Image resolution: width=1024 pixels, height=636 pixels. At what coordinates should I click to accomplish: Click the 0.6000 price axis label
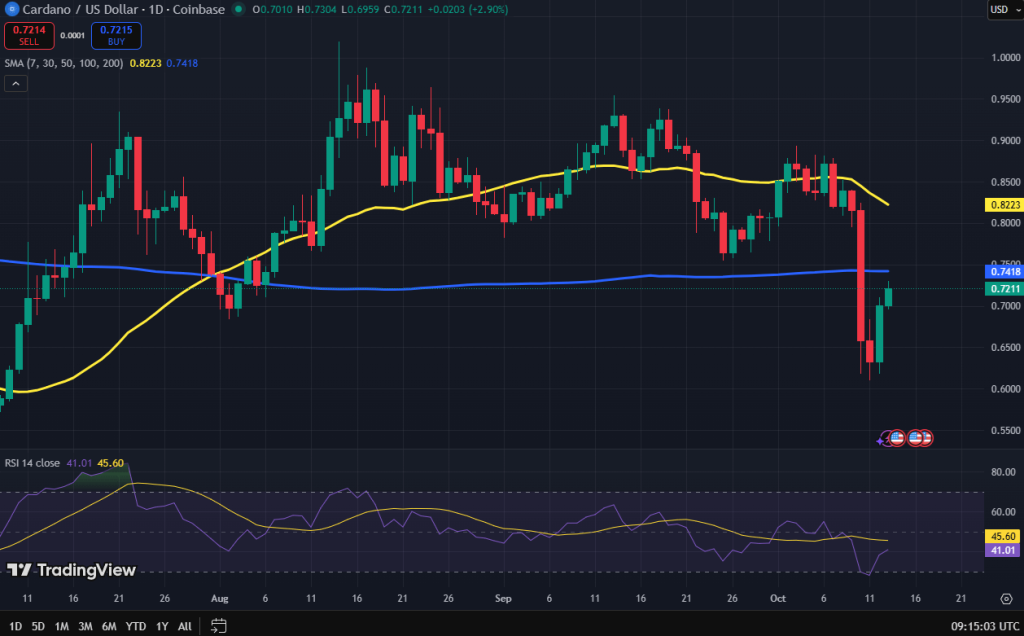click(x=1005, y=389)
